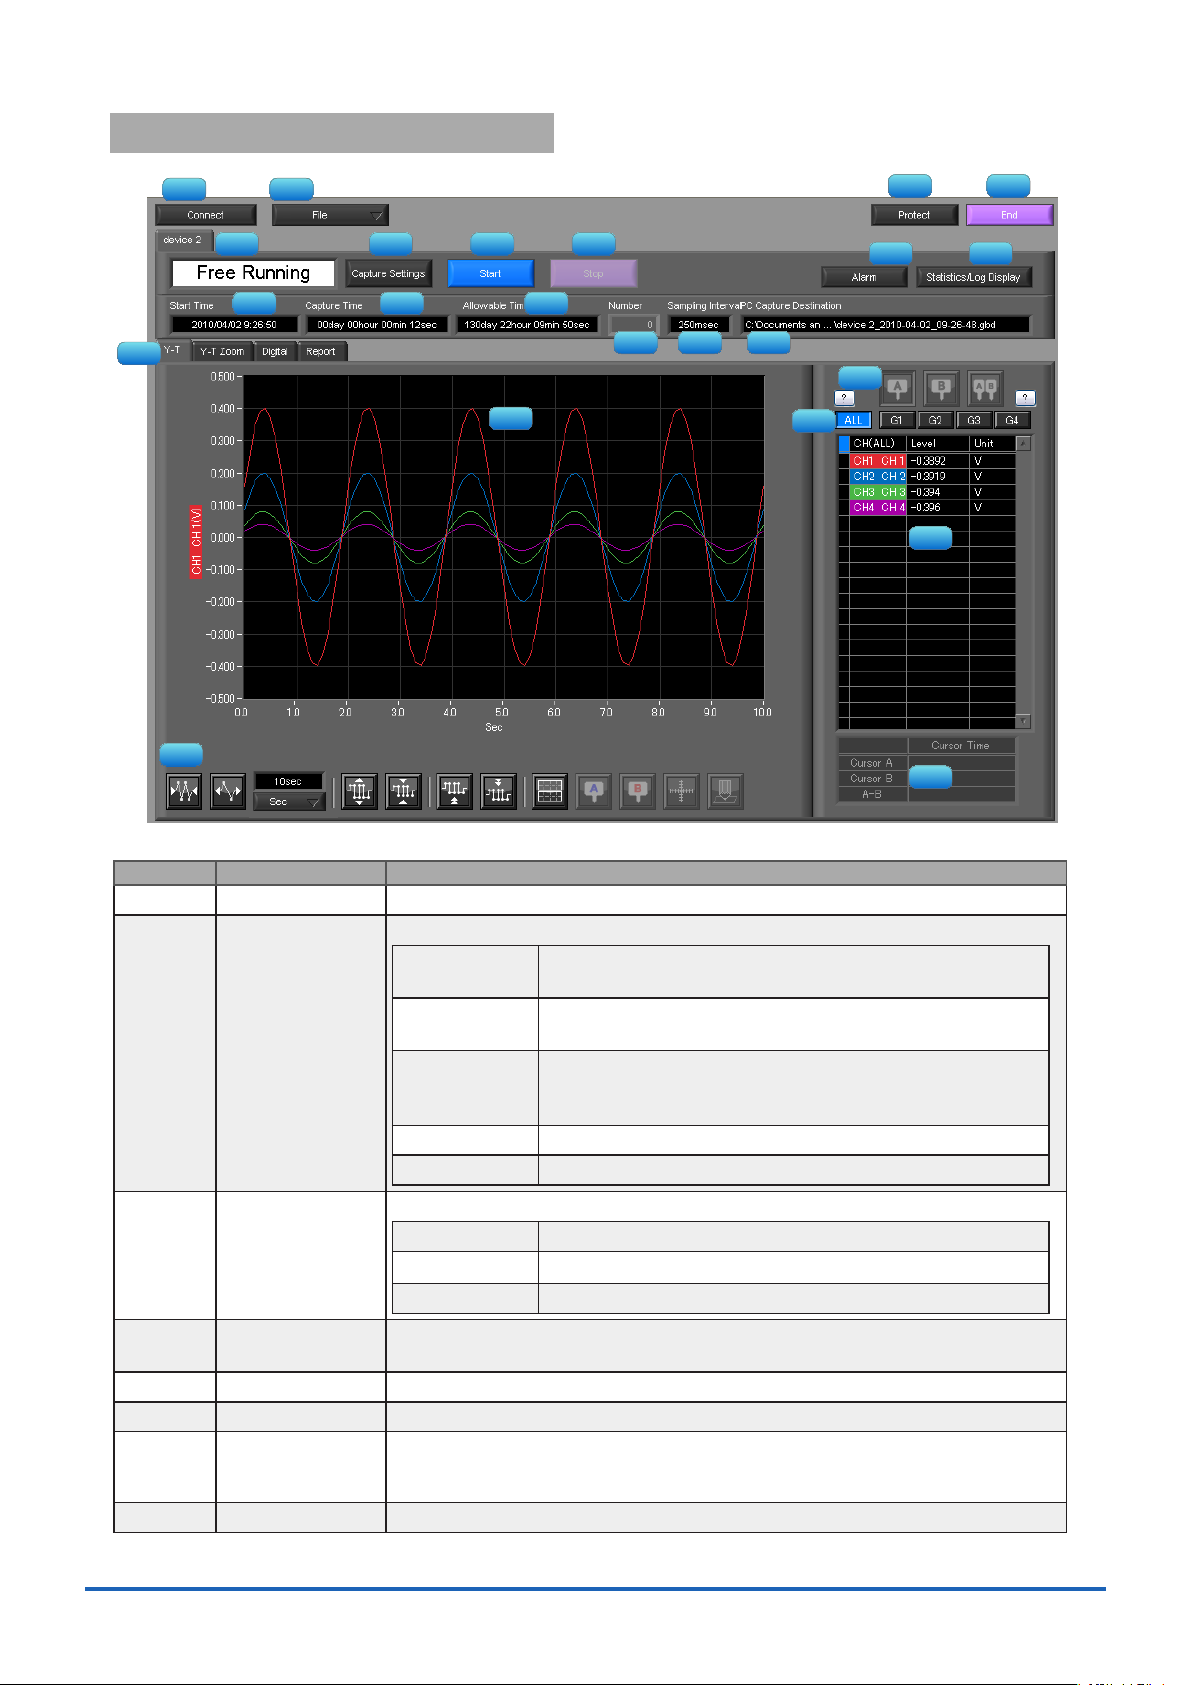
Task: Click the Connect button
Action: pos(206,215)
